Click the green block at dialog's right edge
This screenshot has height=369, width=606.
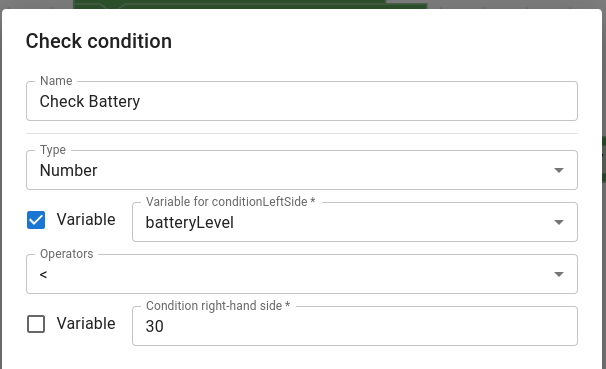pos(604,159)
